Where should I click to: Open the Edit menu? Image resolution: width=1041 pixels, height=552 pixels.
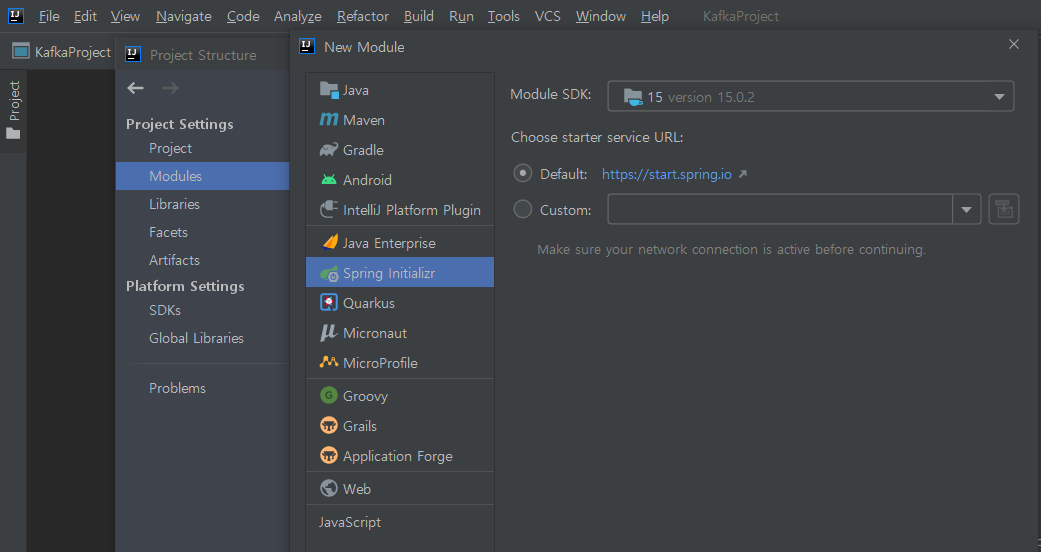click(85, 16)
